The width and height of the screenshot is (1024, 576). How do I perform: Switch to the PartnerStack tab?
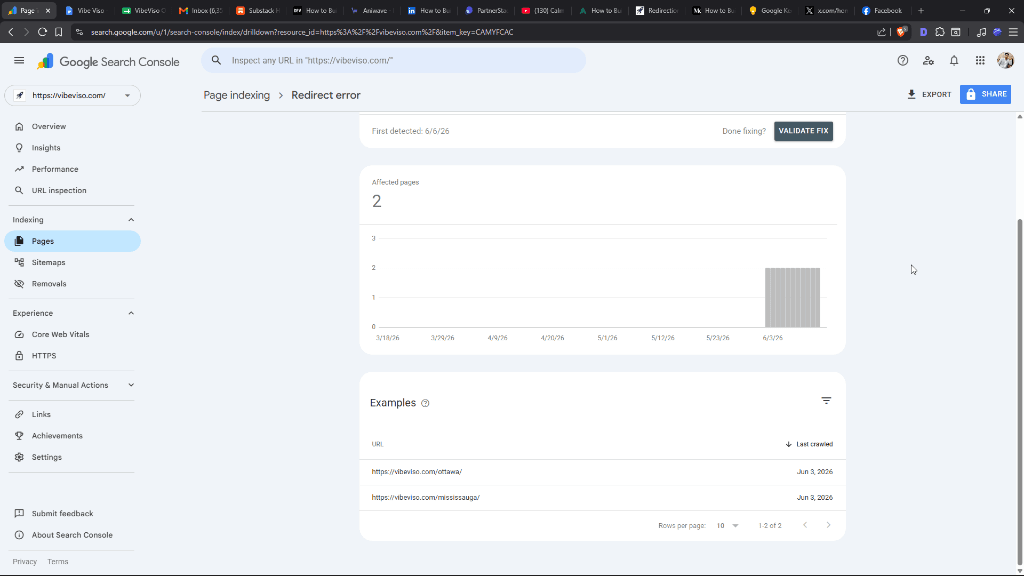point(485,10)
